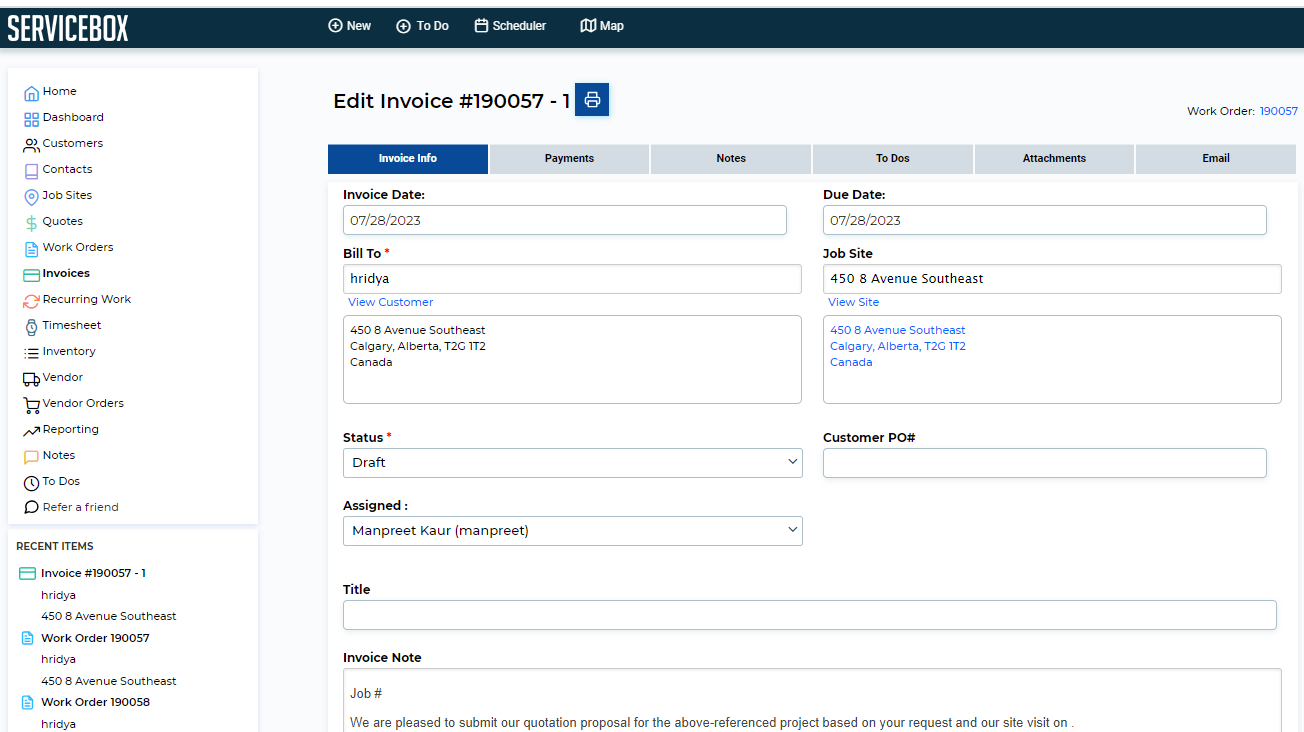The image size is (1304, 732).
Task: Click the recent Work Order 190057 icon
Action: coord(28,638)
